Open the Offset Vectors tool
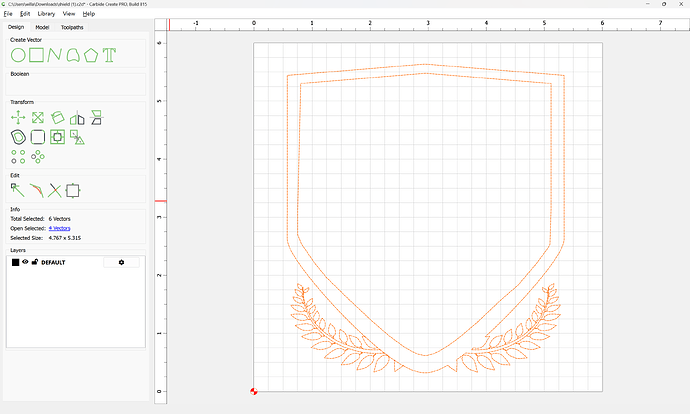Image resolution: width=690 pixels, height=414 pixels. coord(18,137)
